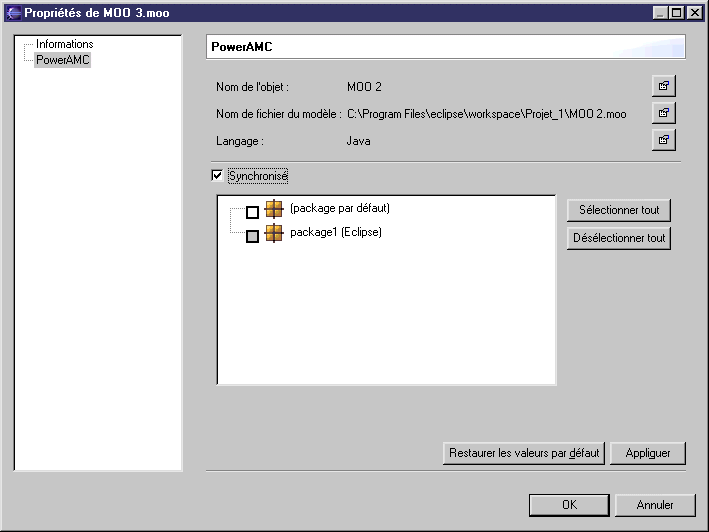Select Informations in the left tree
The image size is (709, 532).
(64, 45)
